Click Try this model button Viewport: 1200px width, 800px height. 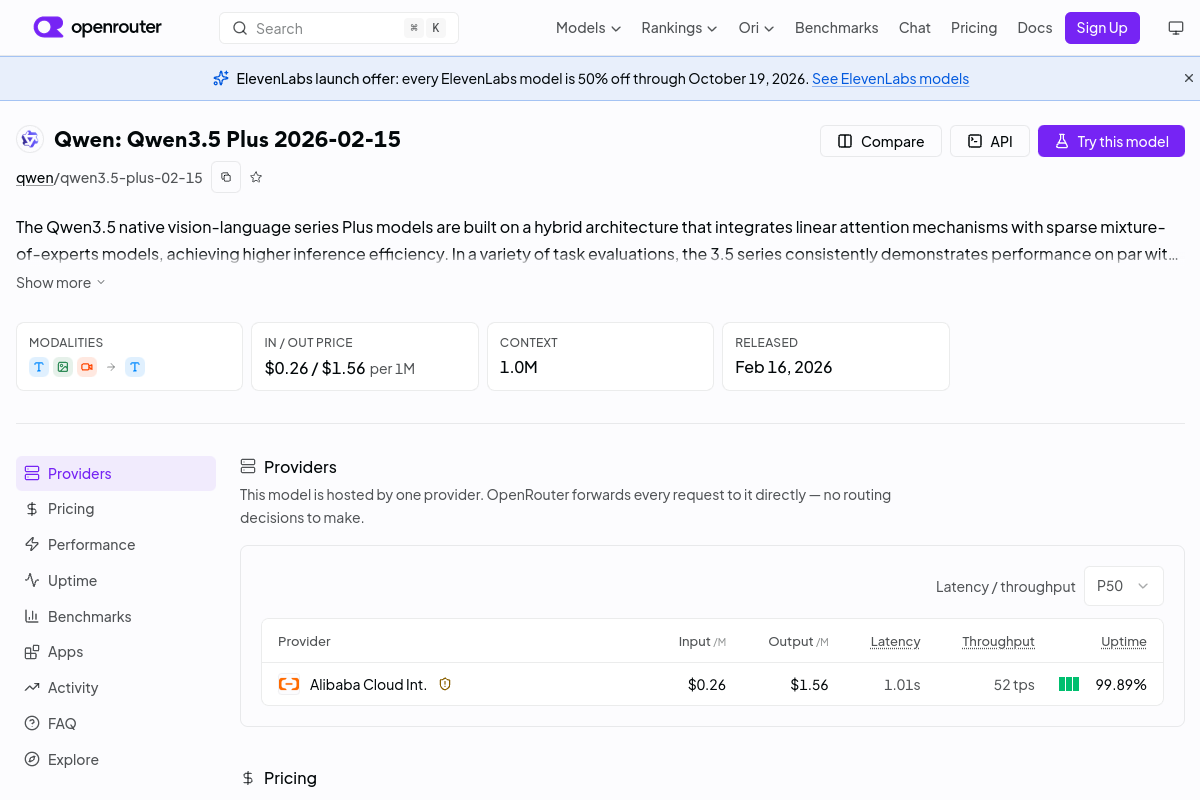point(1111,141)
